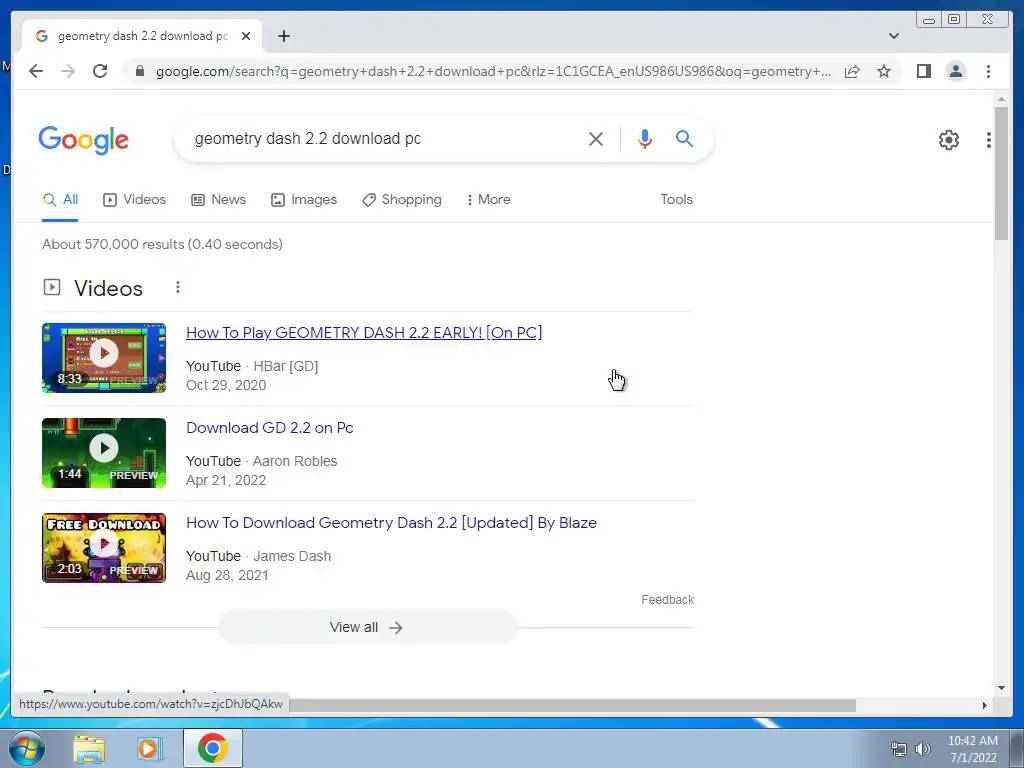The image size is (1024, 768).
Task: Open Windows Explorer from the taskbar
Action: point(89,749)
